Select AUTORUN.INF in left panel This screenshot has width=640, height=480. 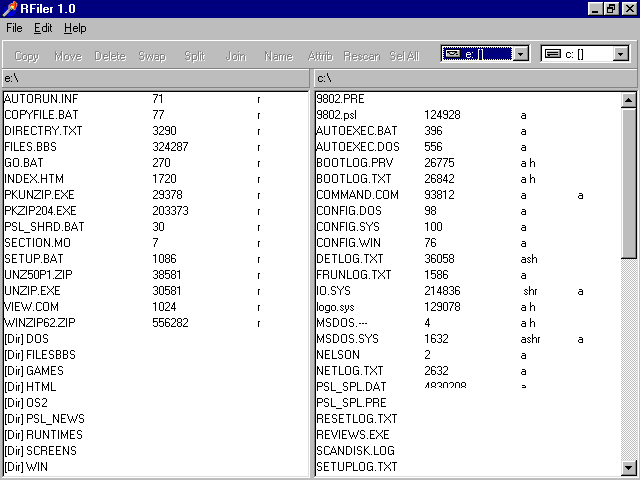pos(41,98)
